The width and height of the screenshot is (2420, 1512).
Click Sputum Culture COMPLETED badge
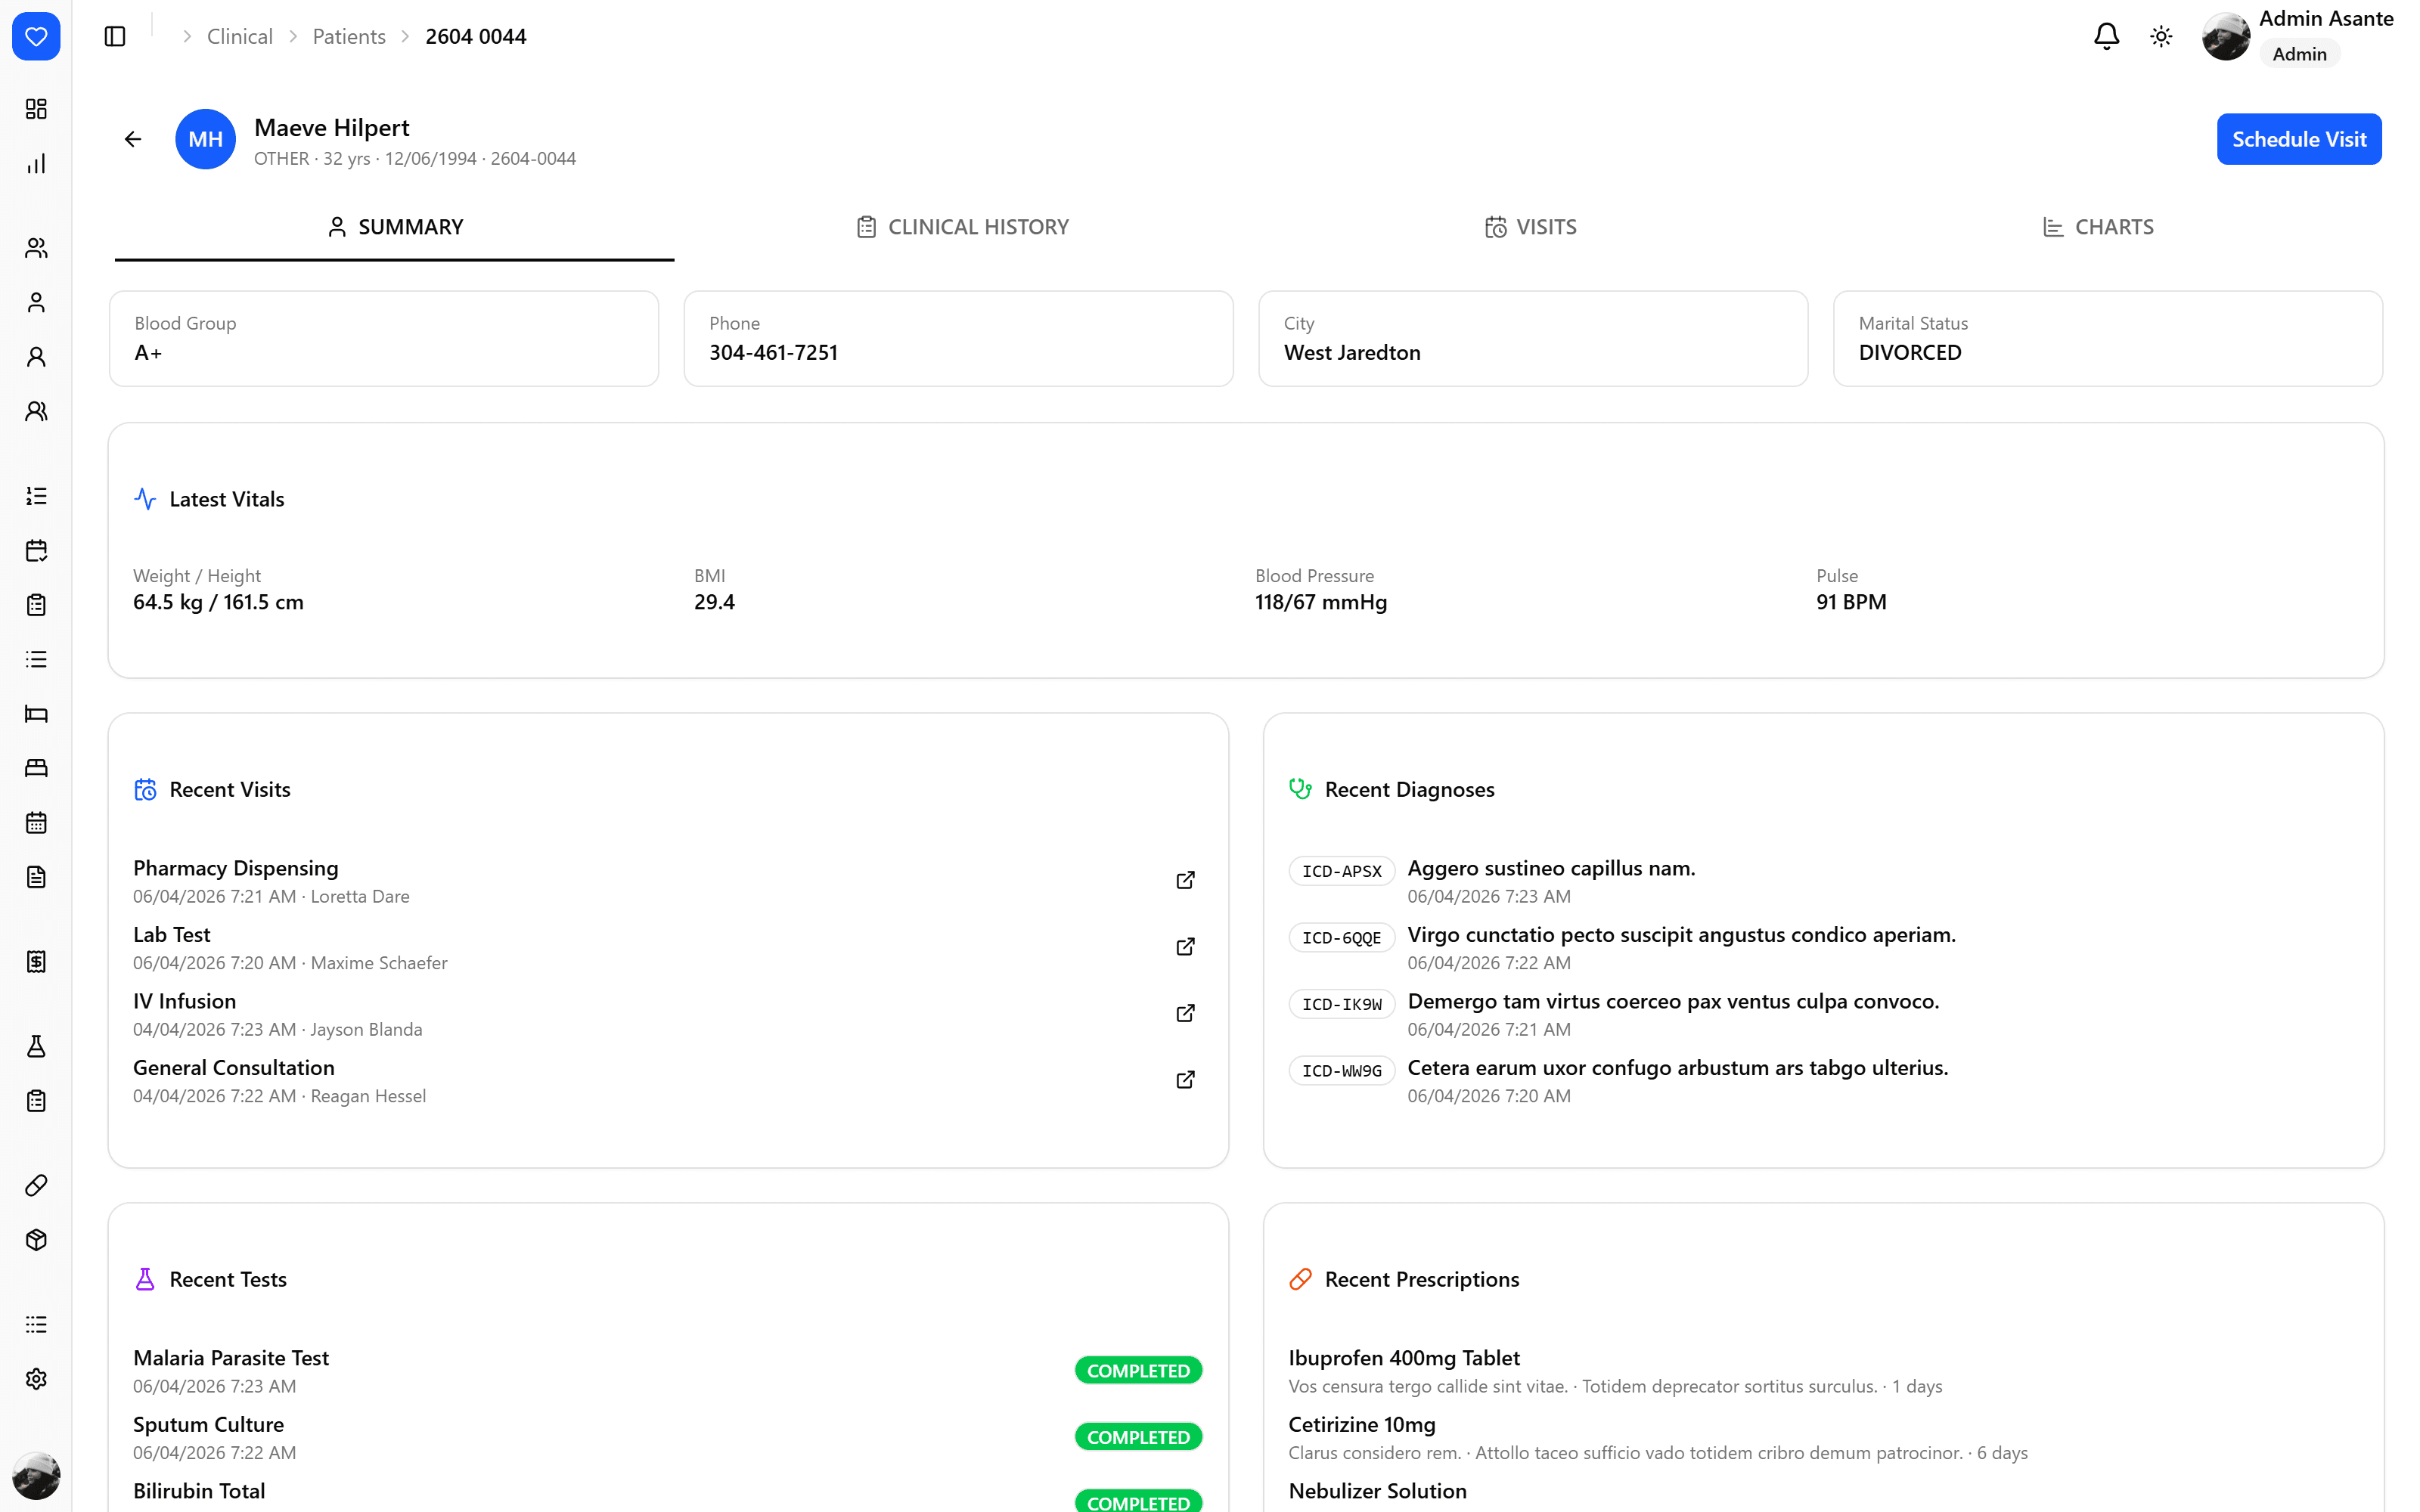point(1138,1437)
